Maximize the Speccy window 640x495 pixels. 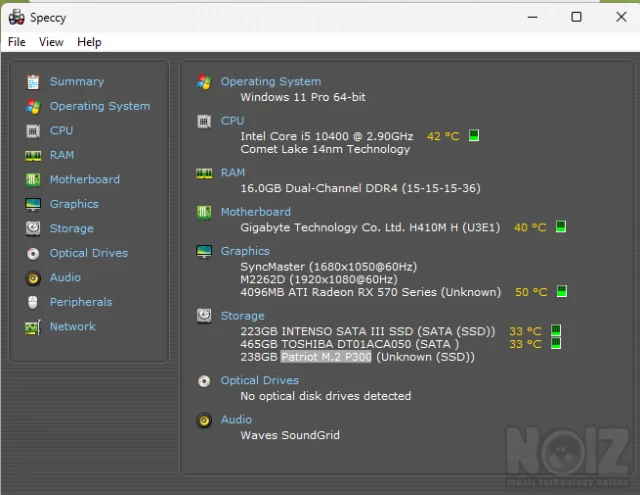pos(576,17)
